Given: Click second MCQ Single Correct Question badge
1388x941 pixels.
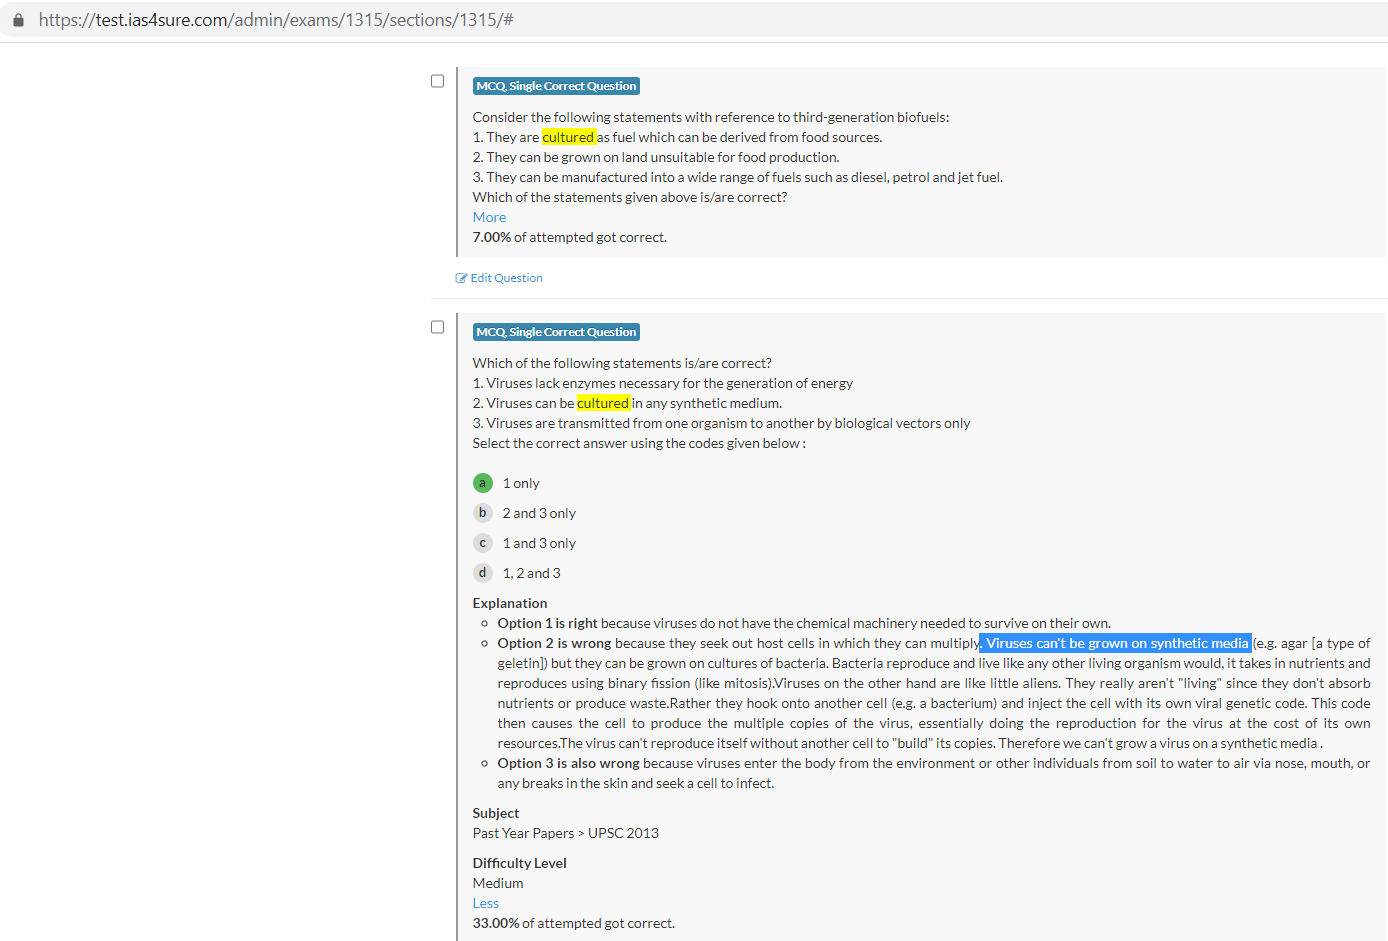Looking at the screenshot, I should 556,332.
